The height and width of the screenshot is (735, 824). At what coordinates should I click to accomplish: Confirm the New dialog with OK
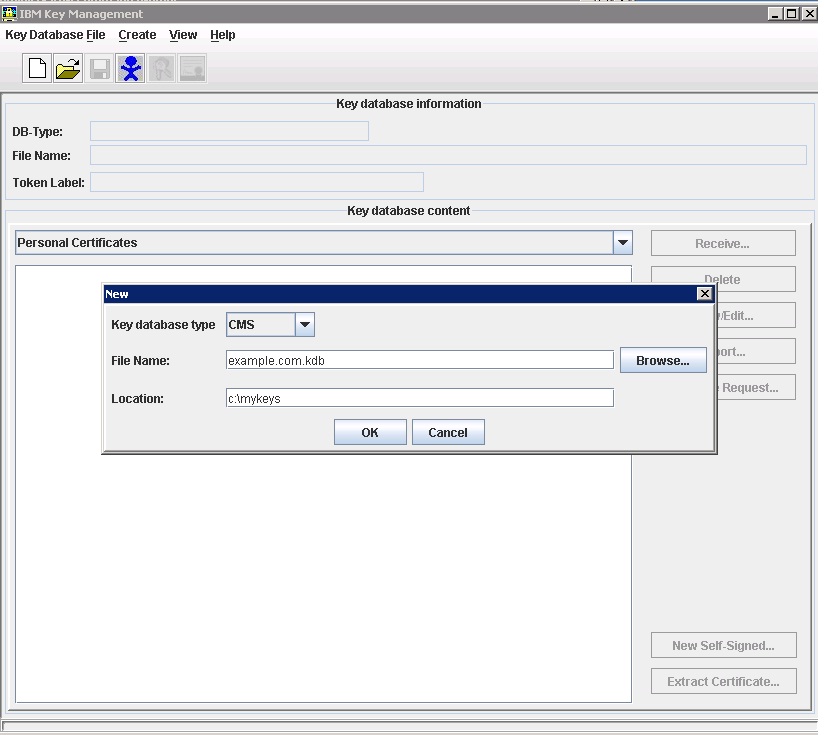(x=369, y=432)
